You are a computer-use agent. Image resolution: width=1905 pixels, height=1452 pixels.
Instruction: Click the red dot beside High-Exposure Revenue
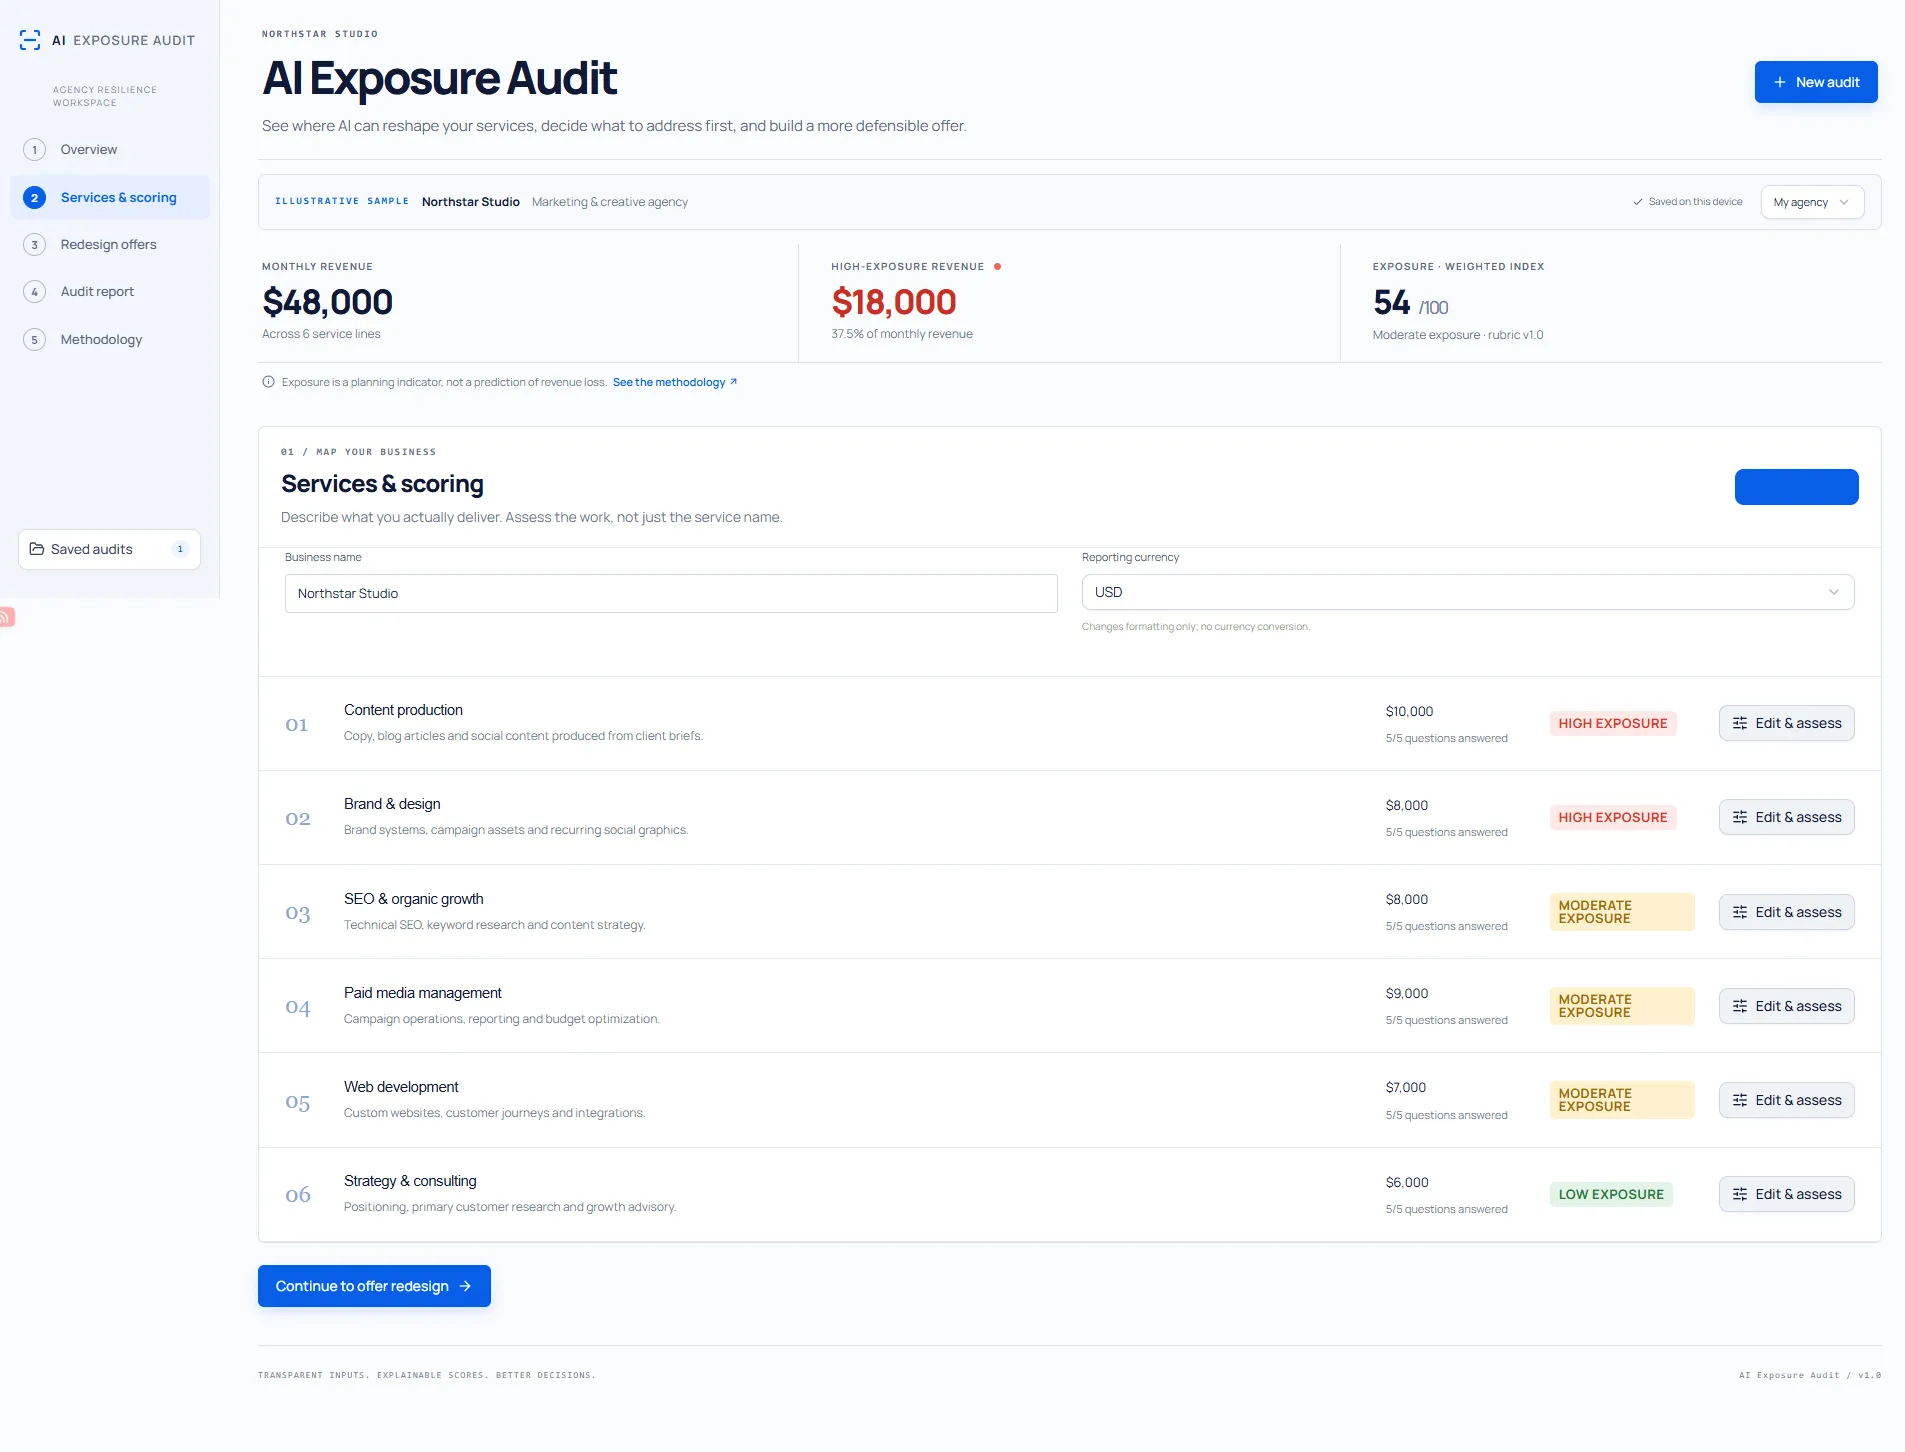(x=997, y=267)
